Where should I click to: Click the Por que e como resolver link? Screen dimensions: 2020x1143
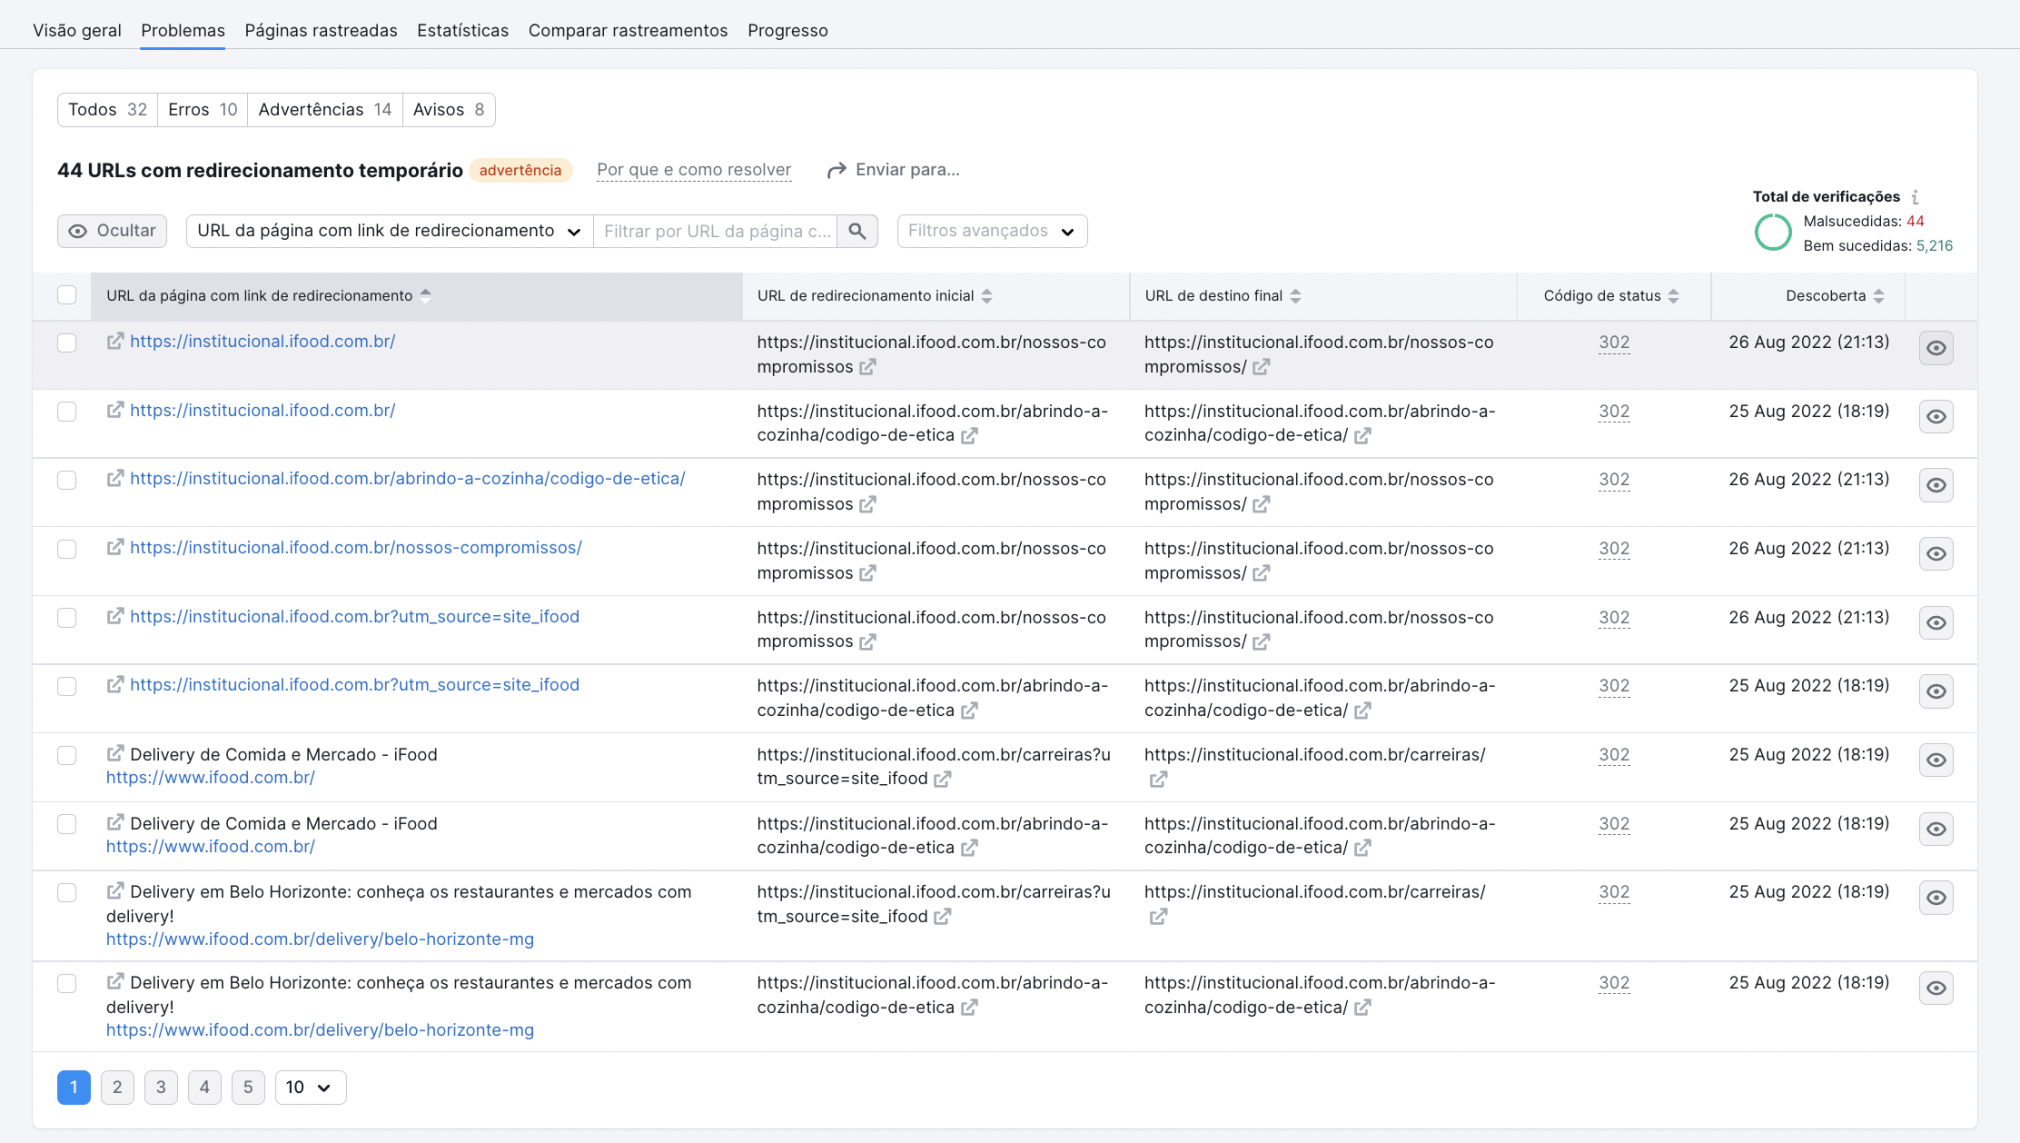[x=692, y=169]
